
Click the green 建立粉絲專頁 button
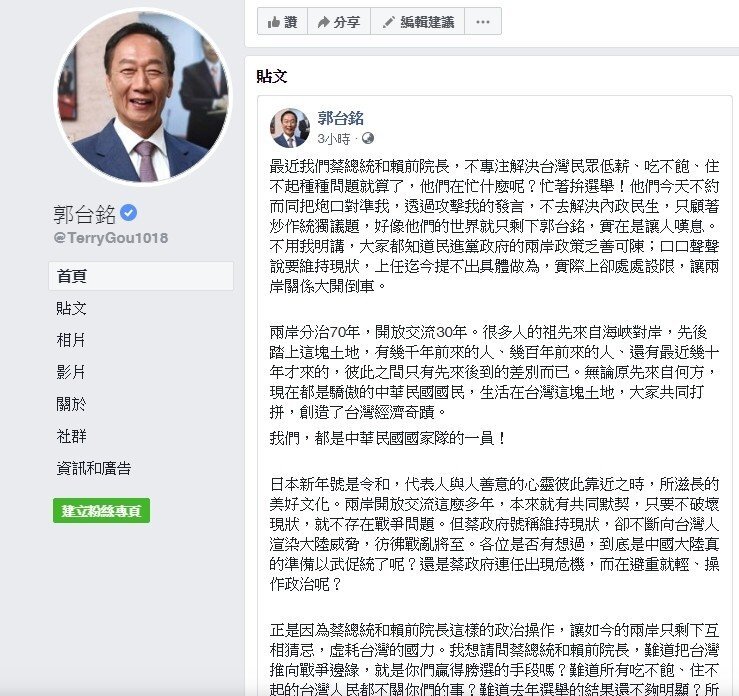pos(101,510)
